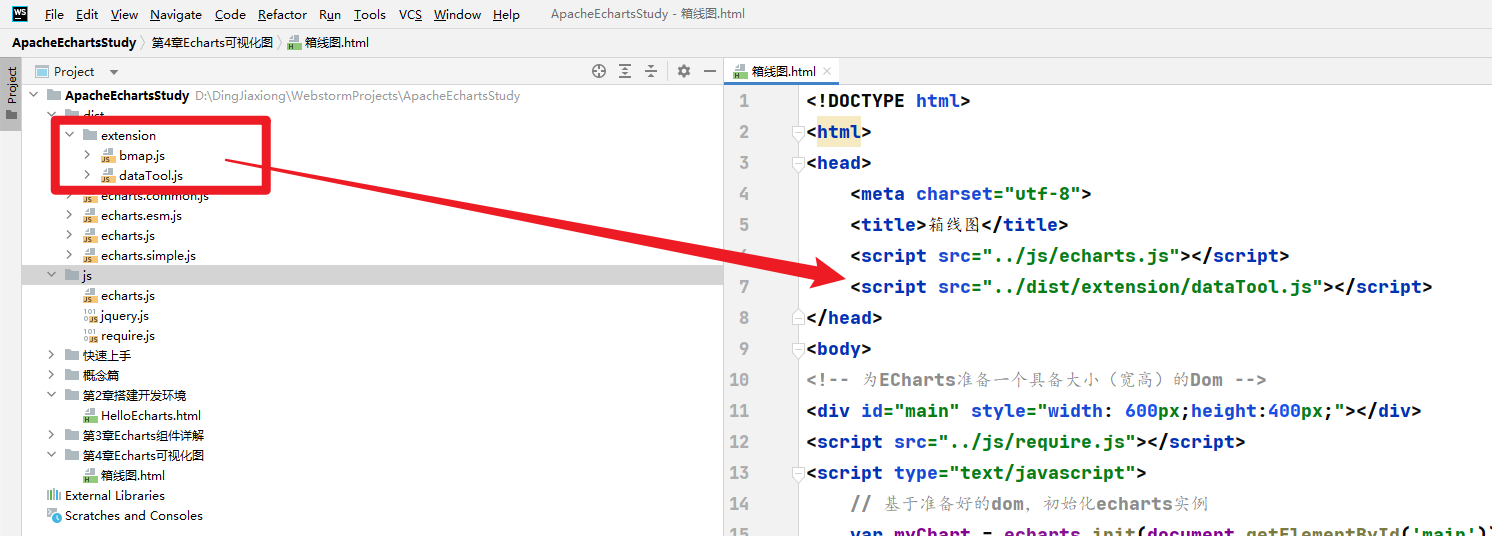Click the WebStorm logo icon
The width and height of the screenshot is (1492, 536).
click(x=20, y=14)
